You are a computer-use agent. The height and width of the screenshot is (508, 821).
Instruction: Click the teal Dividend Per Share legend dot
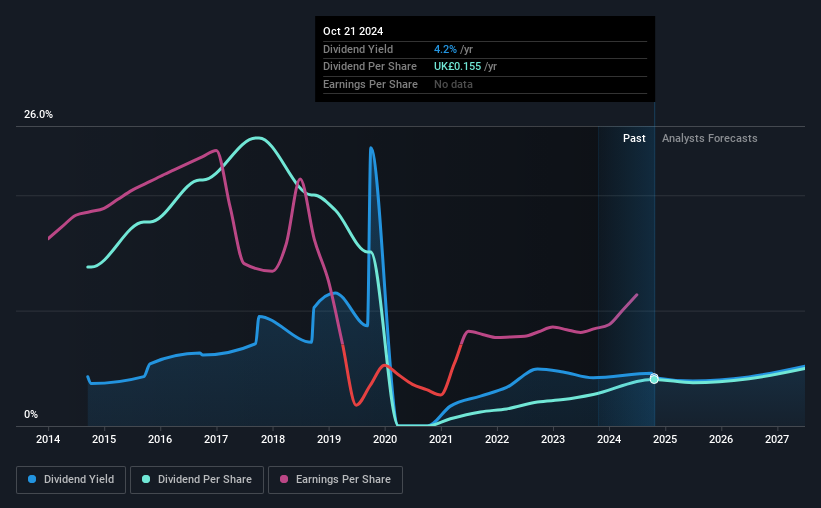(x=146, y=479)
